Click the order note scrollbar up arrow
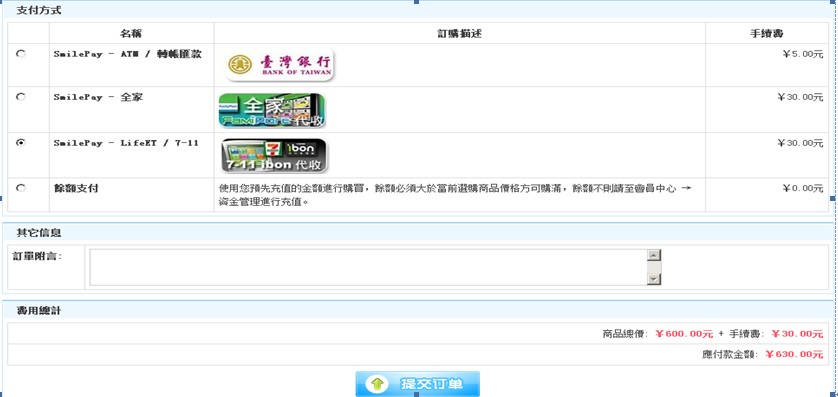Image resolution: width=838 pixels, height=397 pixels. click(654, 255)
